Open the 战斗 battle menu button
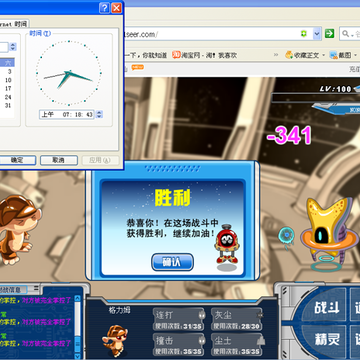This screenshot has width=360, height=360. [327, 308]
